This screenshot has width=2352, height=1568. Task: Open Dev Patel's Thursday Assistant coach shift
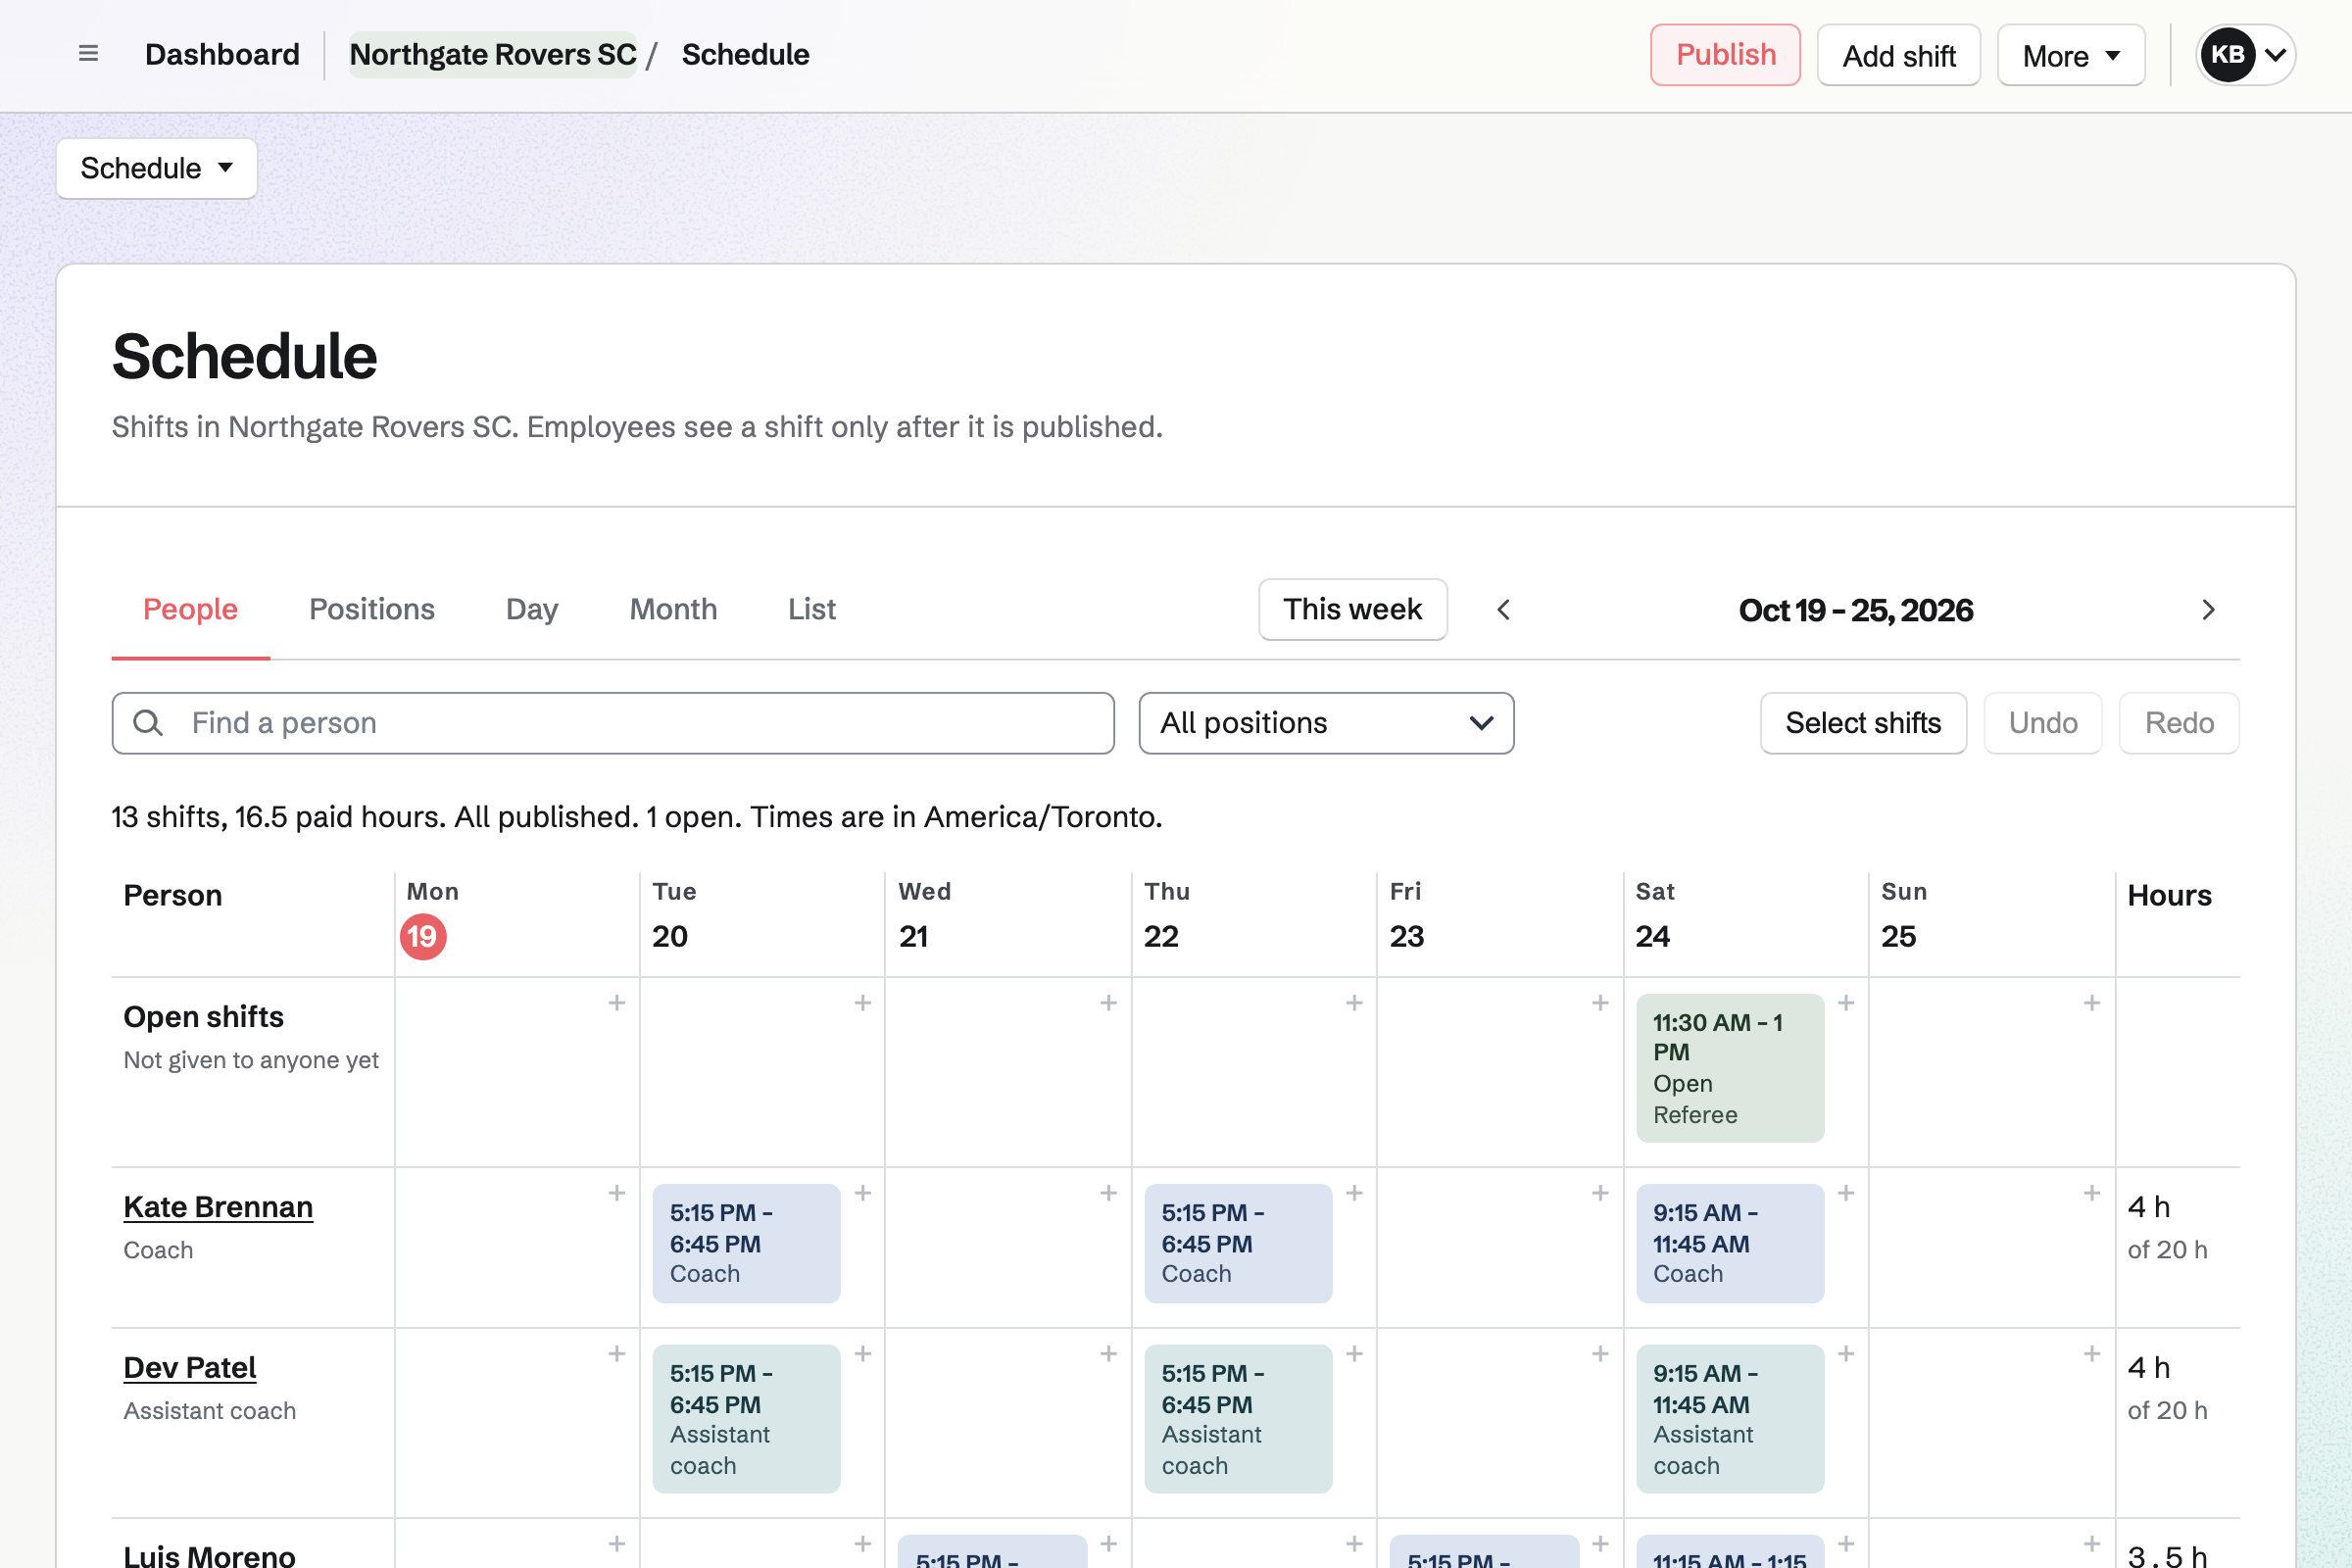(x=1237, y=1418)
